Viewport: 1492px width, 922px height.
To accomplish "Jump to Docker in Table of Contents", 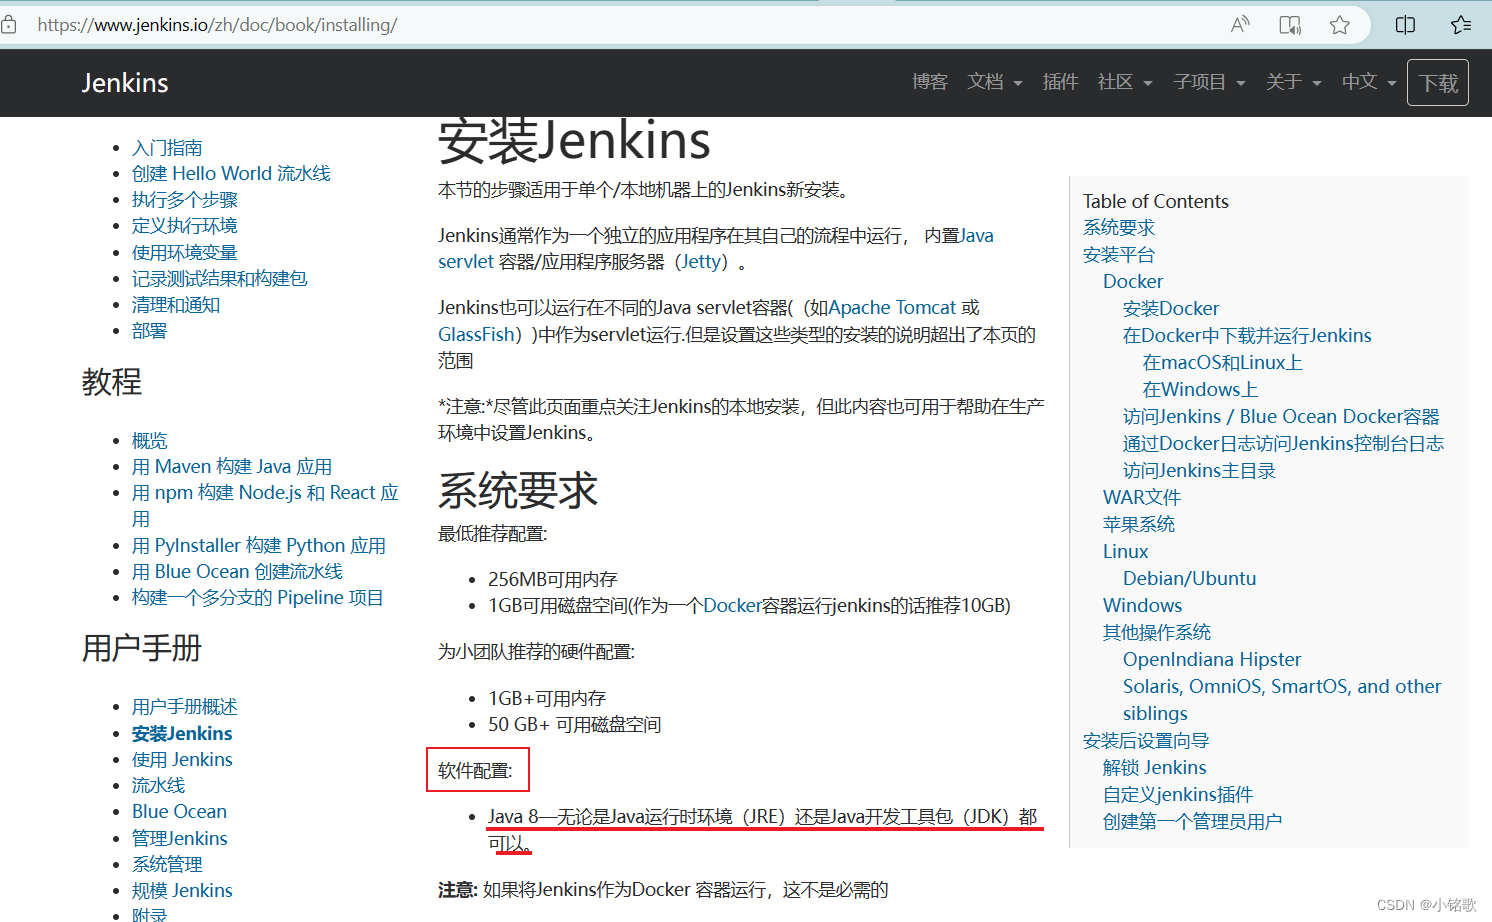I will (x=1133, y=282).
